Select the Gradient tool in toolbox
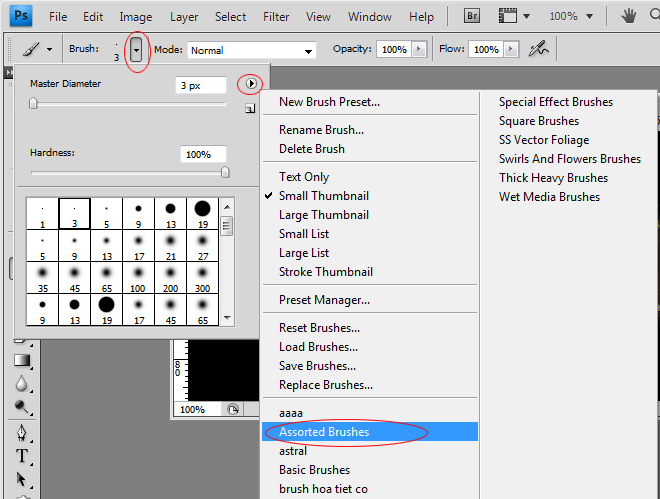 tap(22, 361)
